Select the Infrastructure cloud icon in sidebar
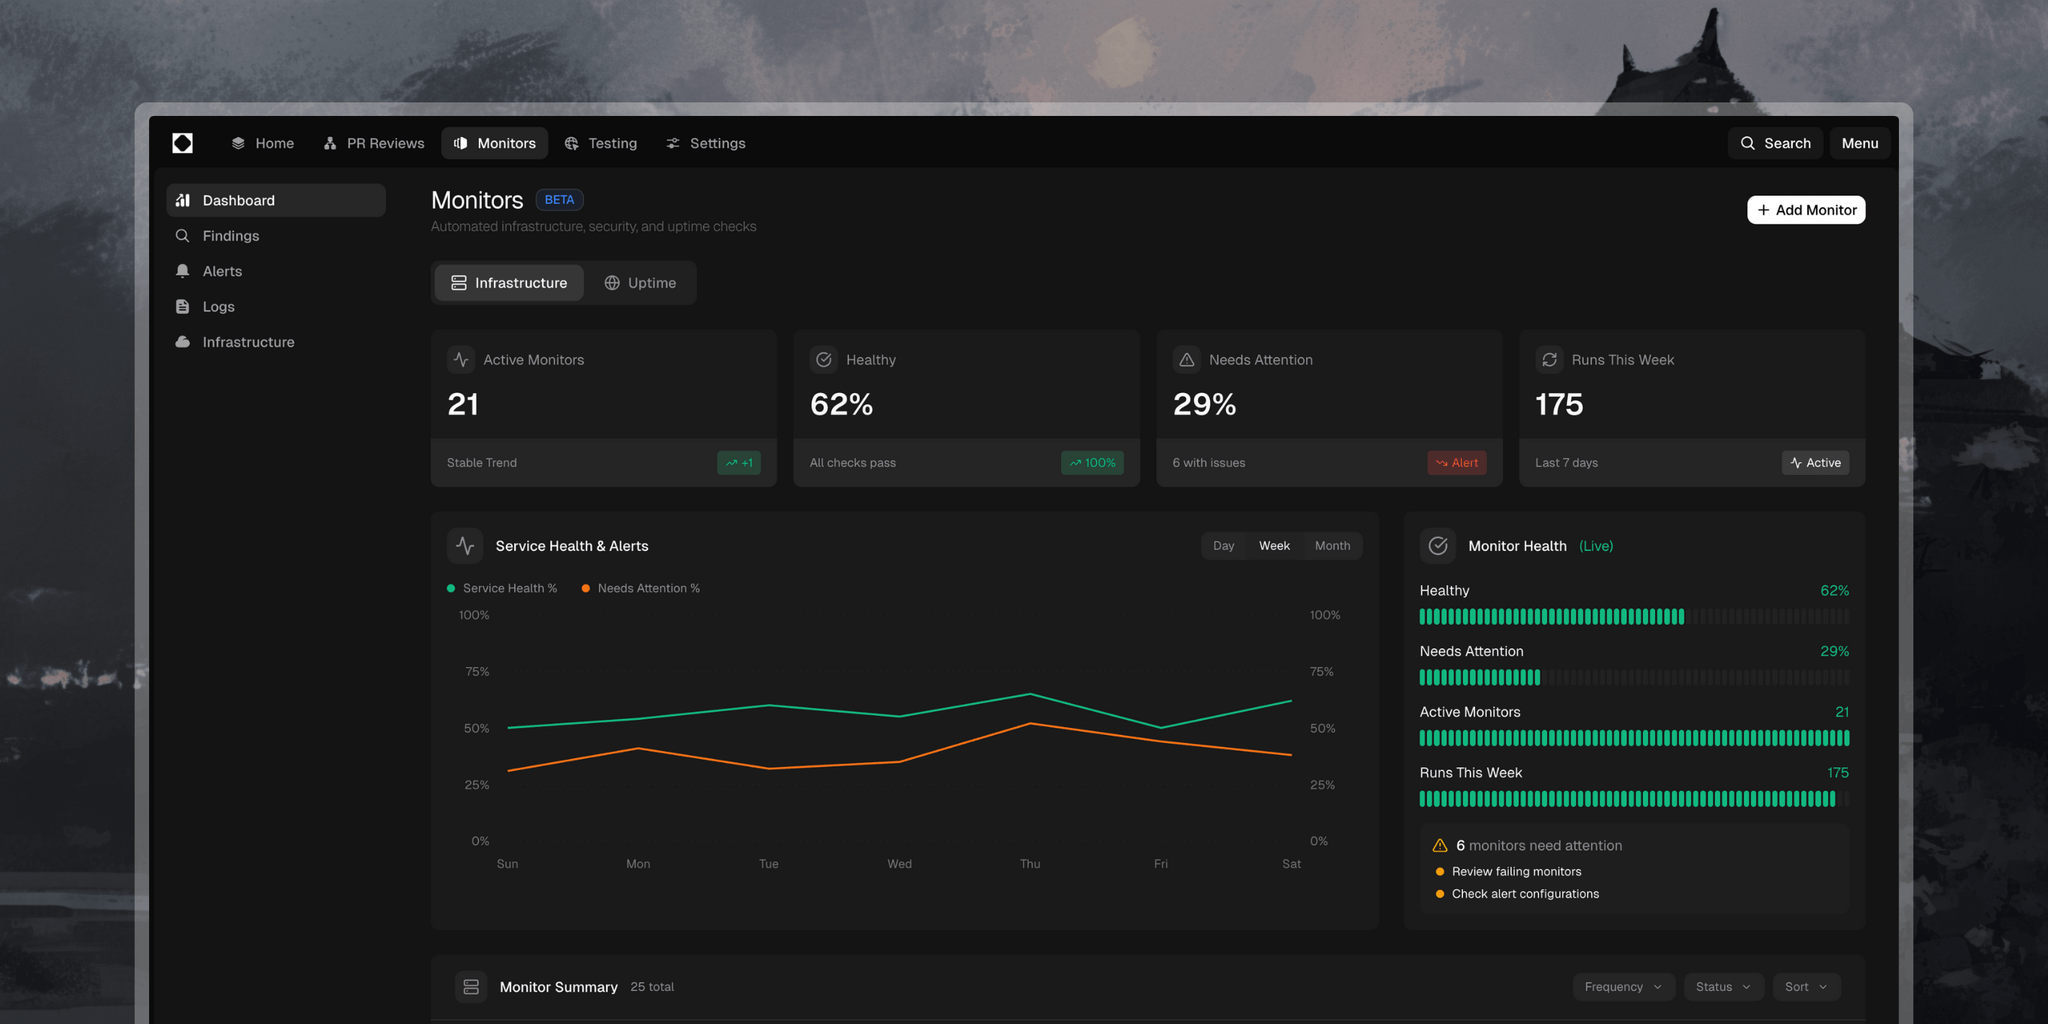Image resolution: width=2048 pixels, height=1024 pixels. point(183,341)
